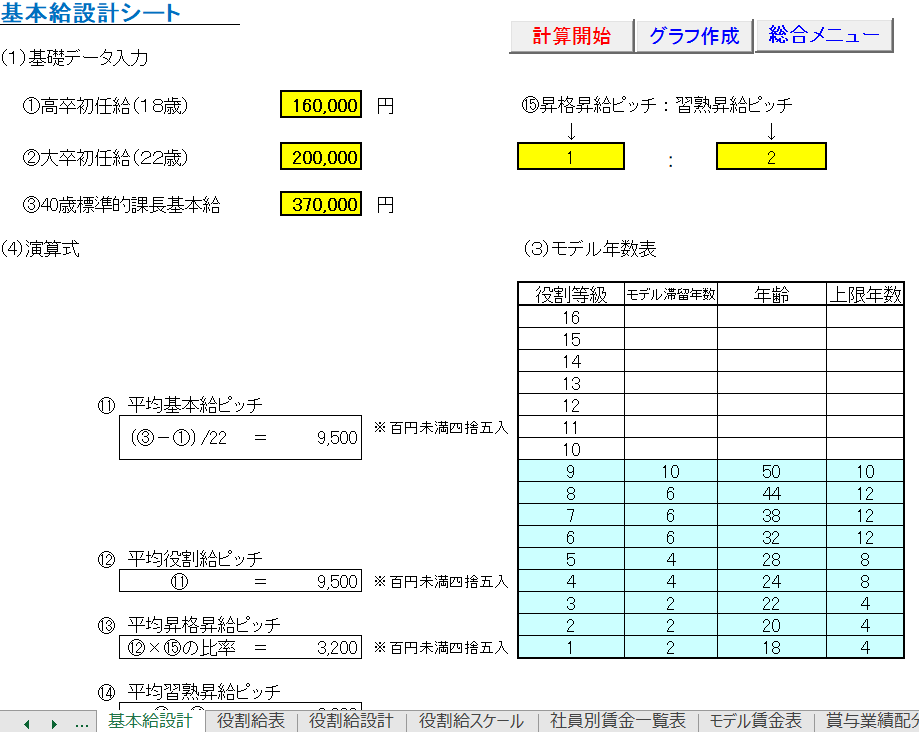This screenshot has width=919, height=732.
Task: Click the 年齢 cell showing 18
Action: coord(771,648)
